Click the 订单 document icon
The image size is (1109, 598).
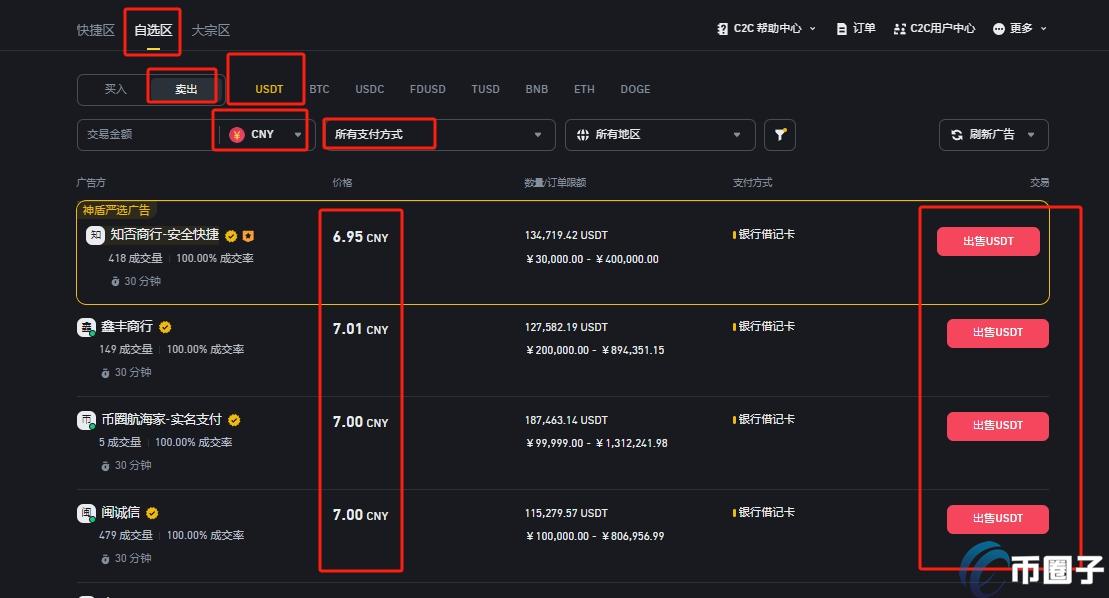842,28
